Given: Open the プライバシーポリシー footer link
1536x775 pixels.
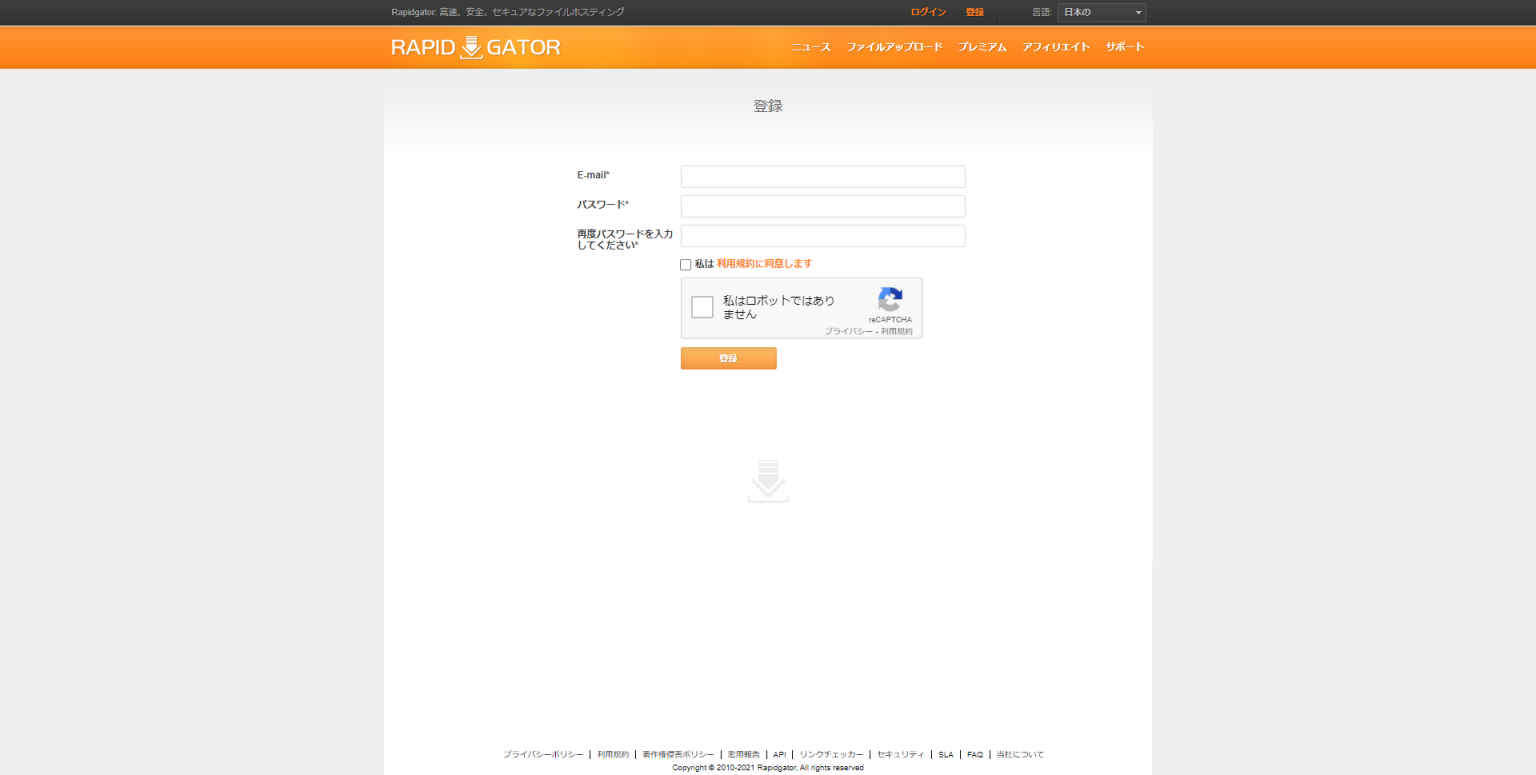Looking at the screenshot, I should pos(541,754).
